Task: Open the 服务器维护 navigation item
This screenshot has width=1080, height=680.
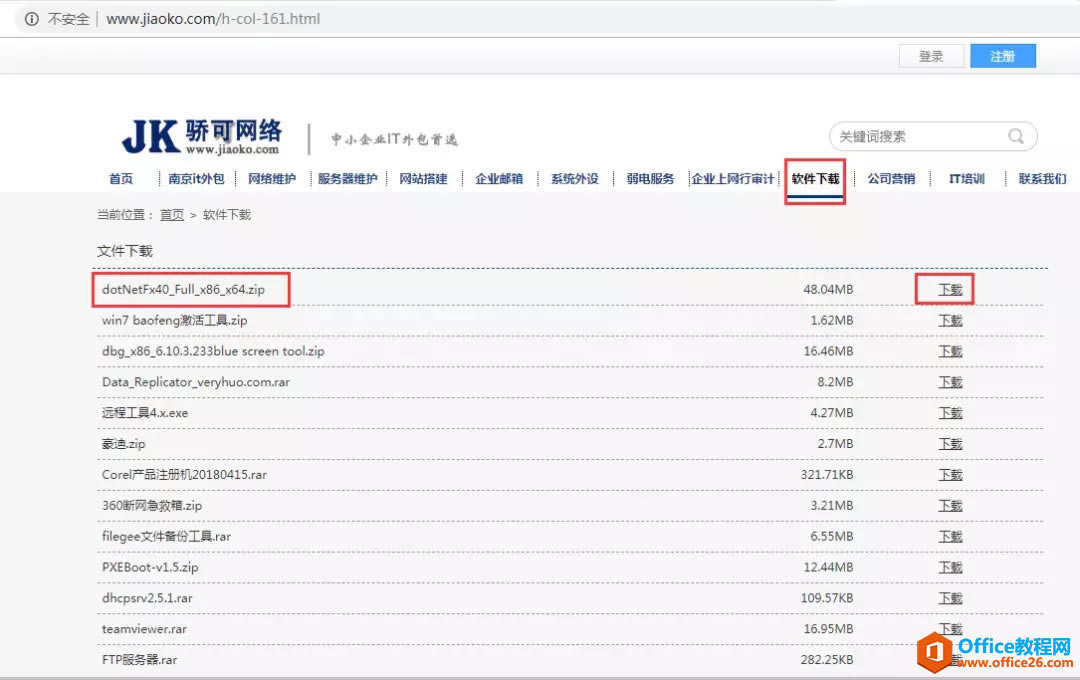Action: click(x=348, y=179)
